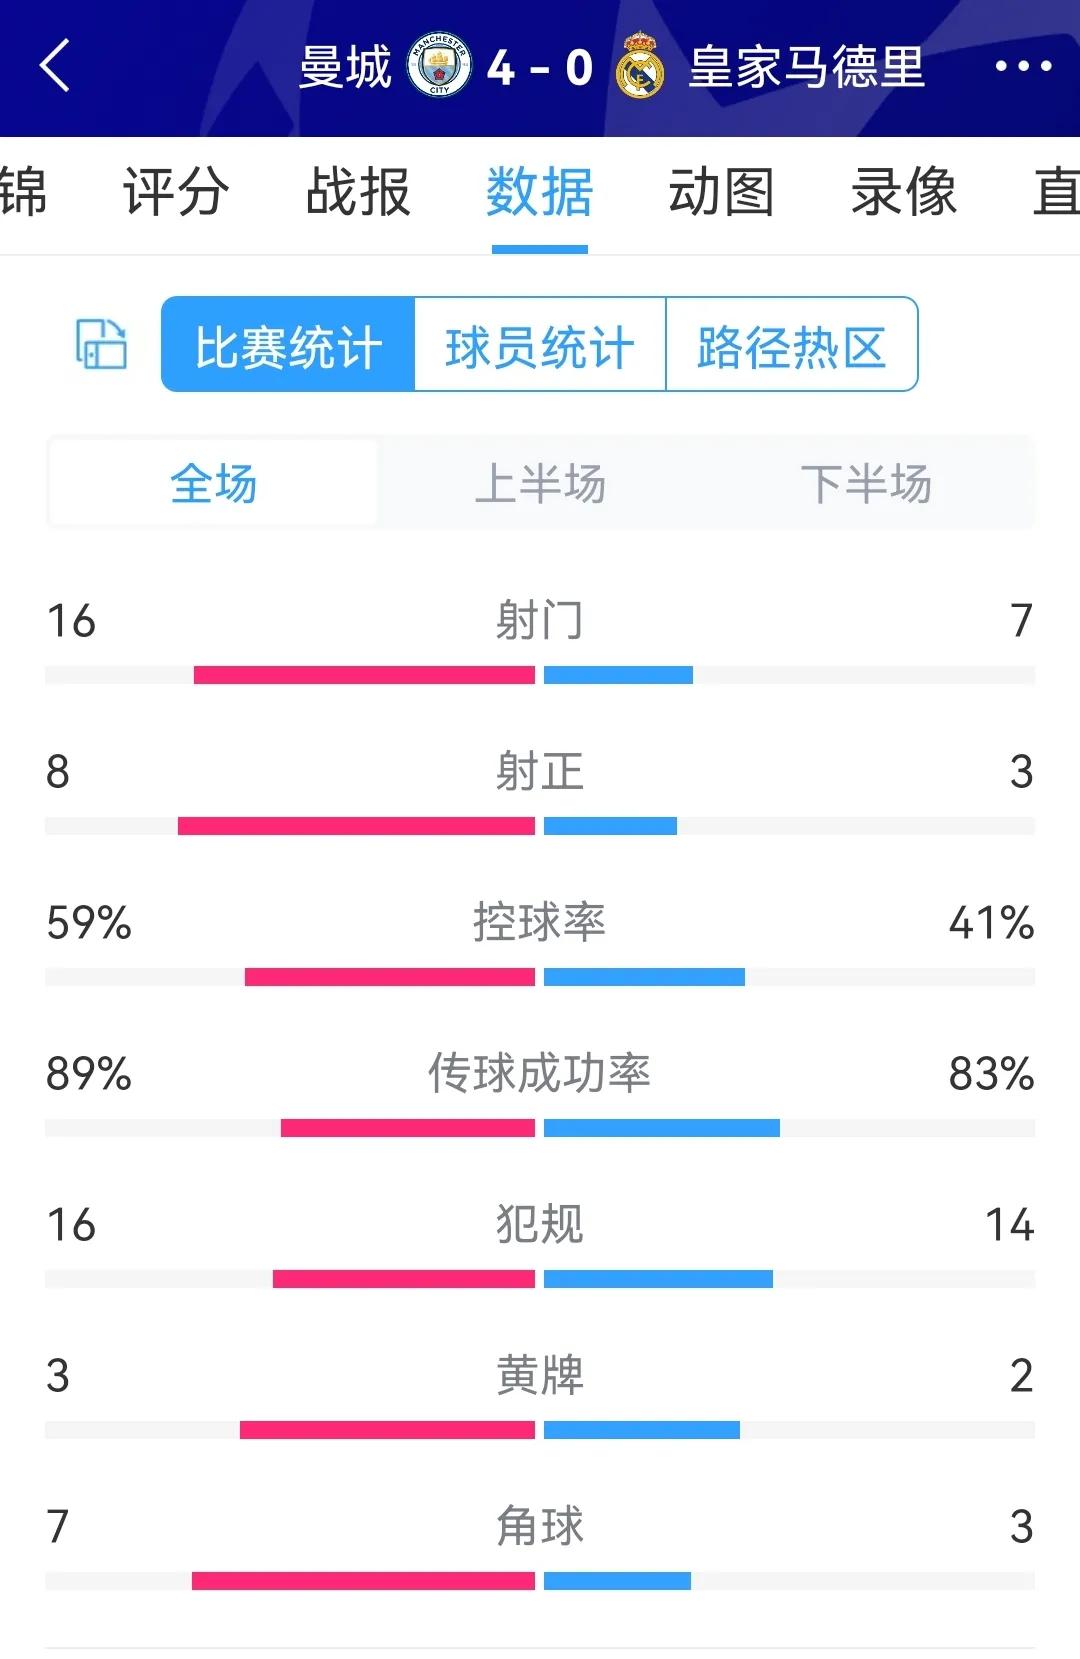This screenshot has width=1080, height=1659.
Task: Switch to the 评分 tab
Action: point(176,192)
